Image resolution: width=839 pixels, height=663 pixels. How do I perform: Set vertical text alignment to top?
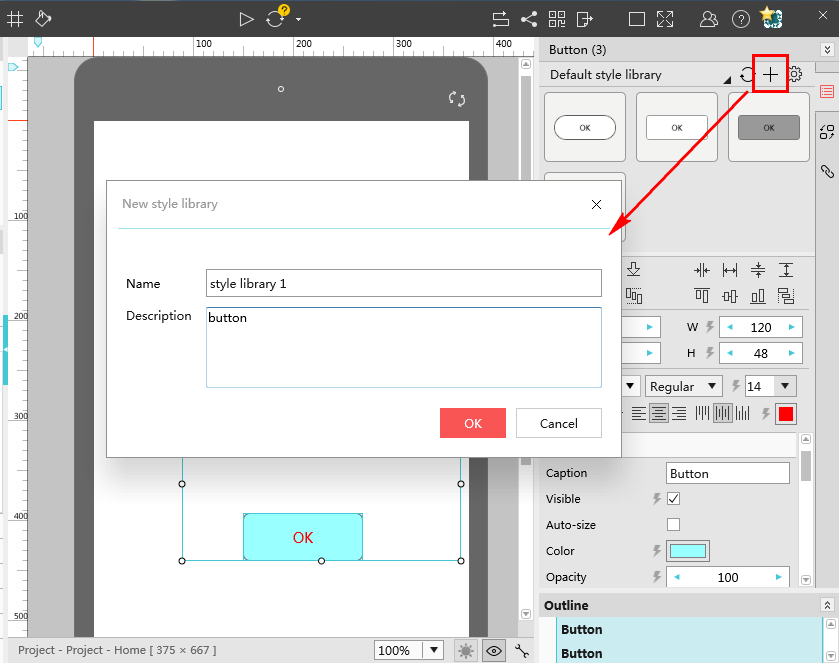(702, 413)
